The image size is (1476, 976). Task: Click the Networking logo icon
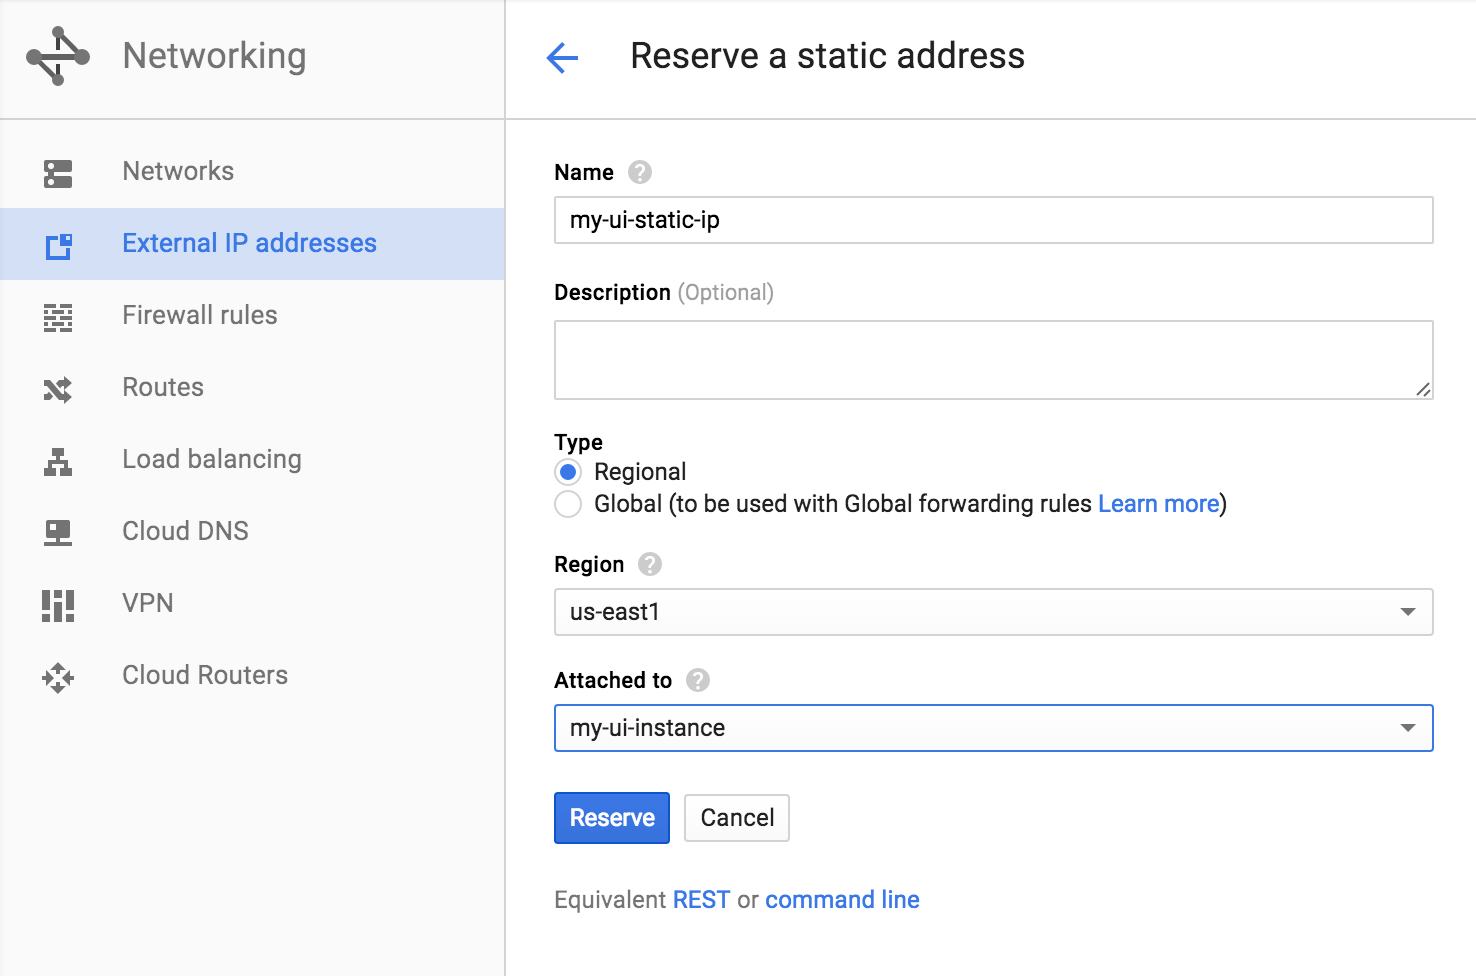58,56
